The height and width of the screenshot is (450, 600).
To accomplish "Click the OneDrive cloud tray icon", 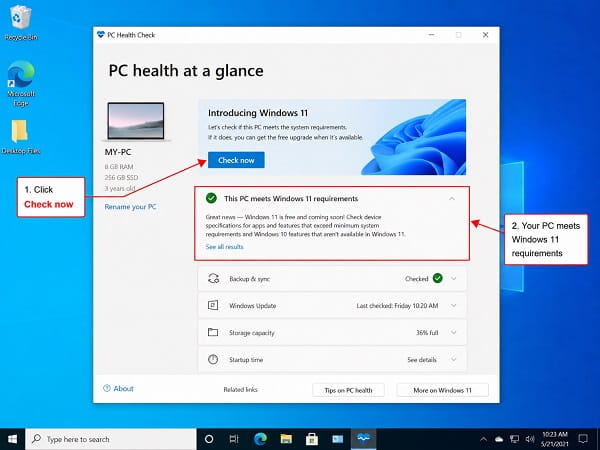I will tap(499, 439).
